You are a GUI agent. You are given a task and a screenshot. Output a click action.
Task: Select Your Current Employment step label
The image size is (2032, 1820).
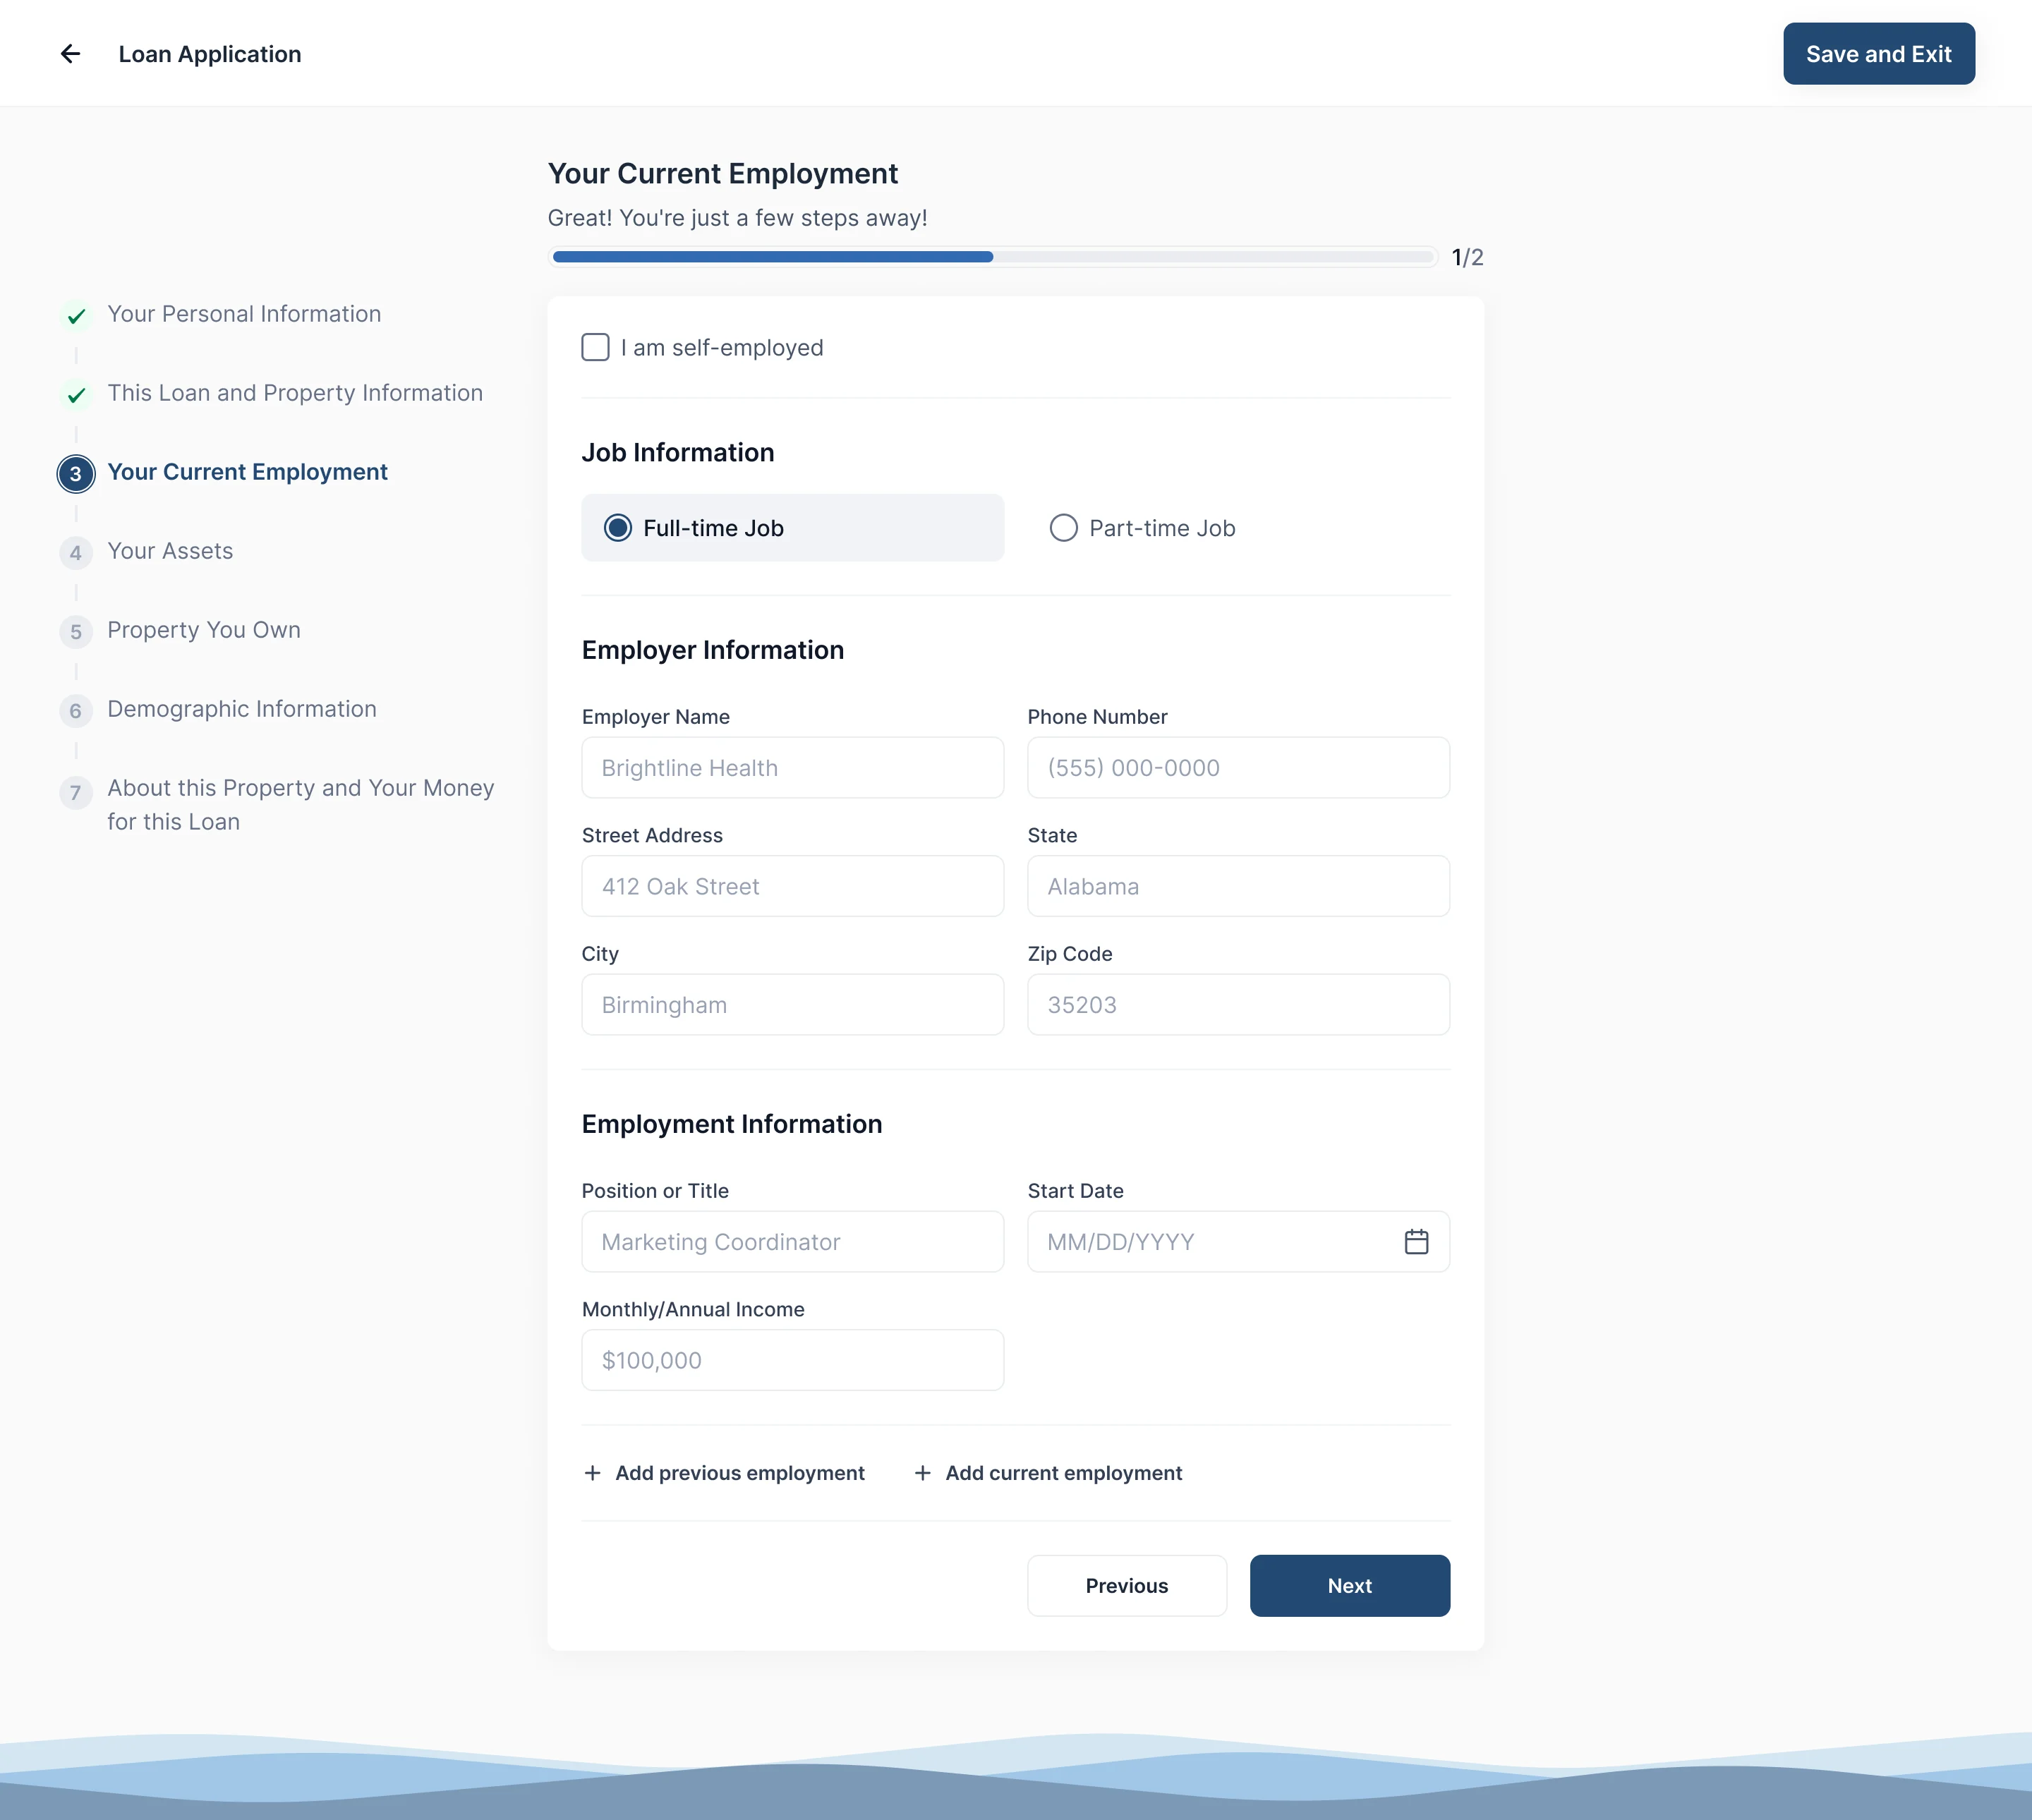[x=247, y=472]
